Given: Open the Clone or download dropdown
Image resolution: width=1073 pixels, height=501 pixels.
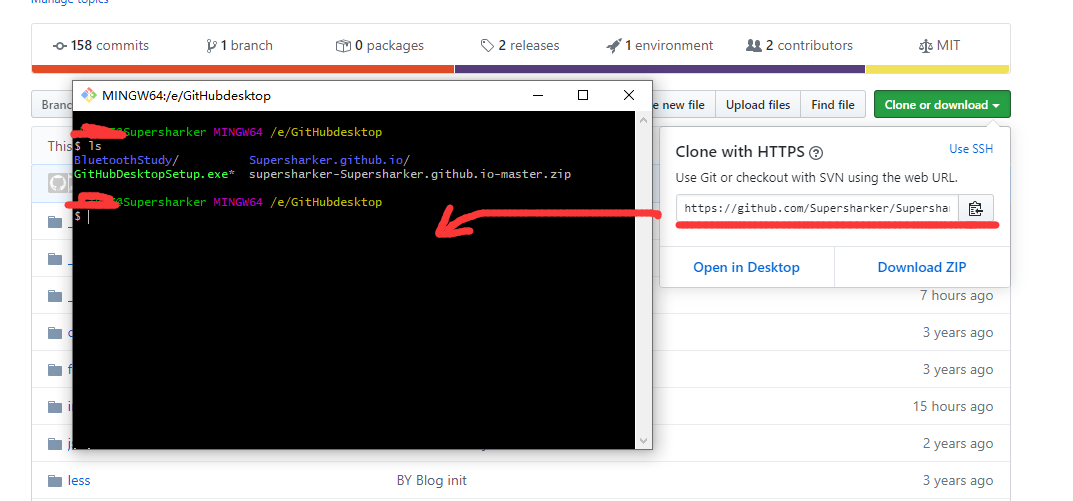Looking at the screenshot, I should (x=942, y=105).
